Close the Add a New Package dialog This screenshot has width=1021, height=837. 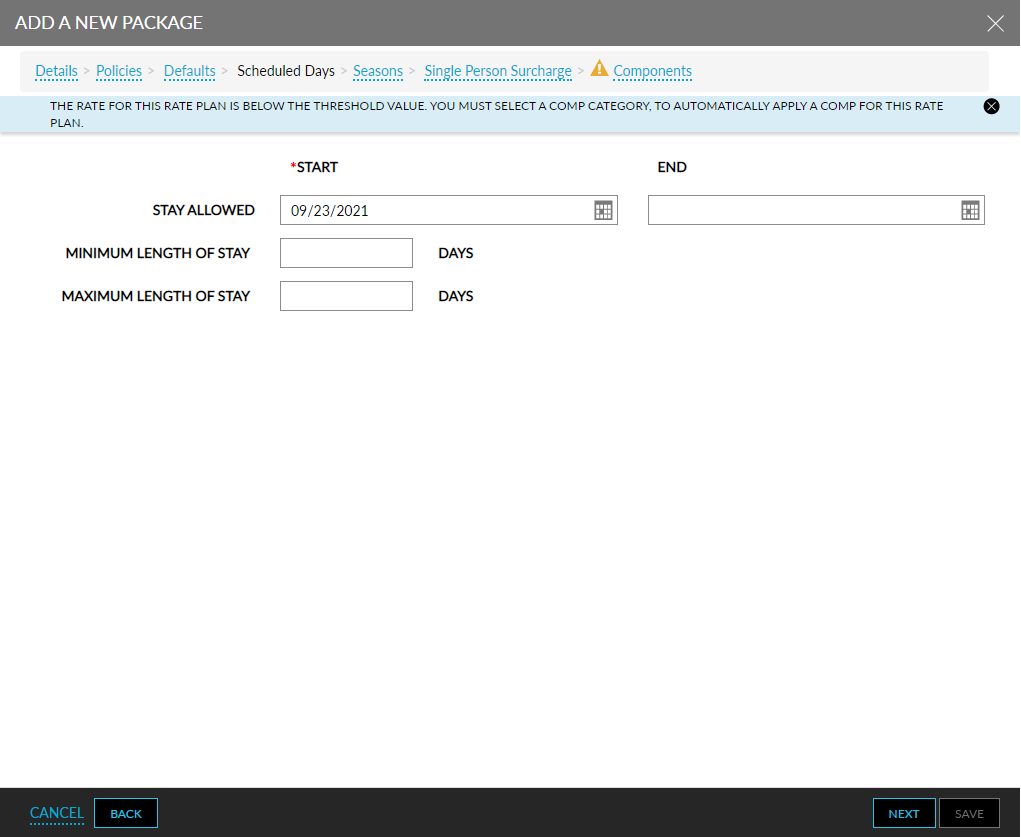pos(995,23)
